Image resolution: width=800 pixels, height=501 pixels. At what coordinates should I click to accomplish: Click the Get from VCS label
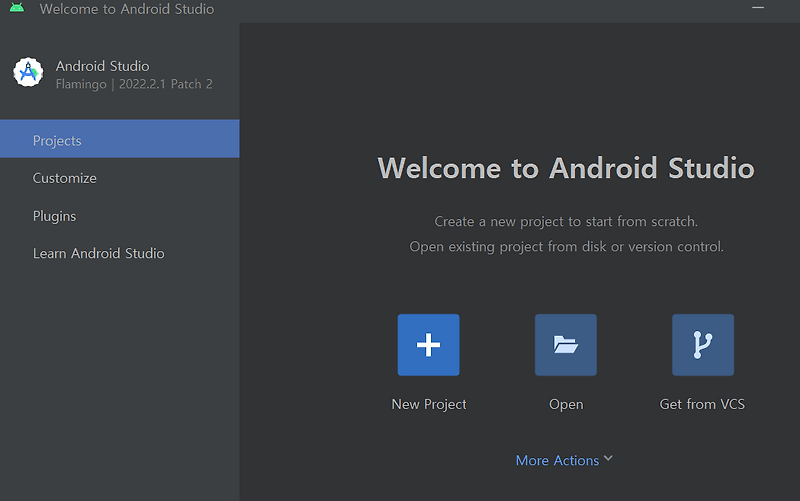702,404
